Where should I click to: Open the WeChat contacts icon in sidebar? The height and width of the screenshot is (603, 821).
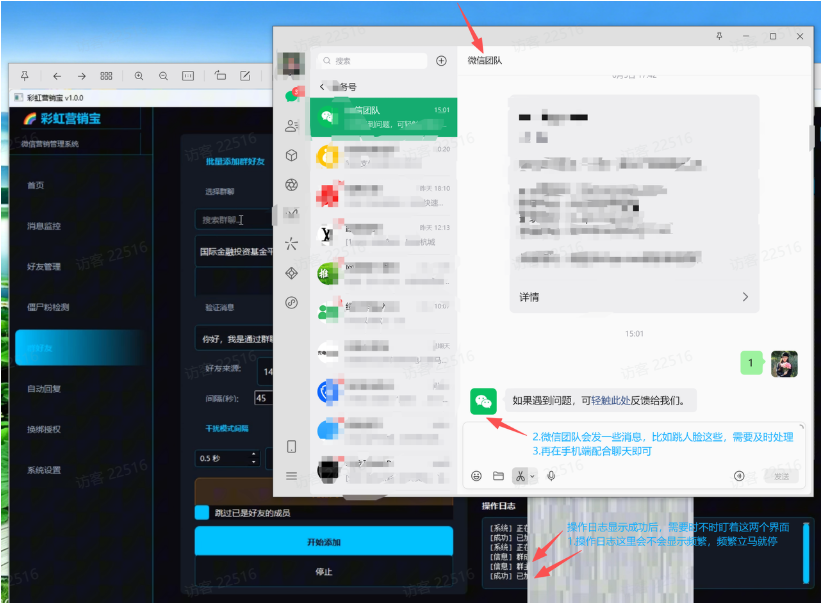point(292,126)
